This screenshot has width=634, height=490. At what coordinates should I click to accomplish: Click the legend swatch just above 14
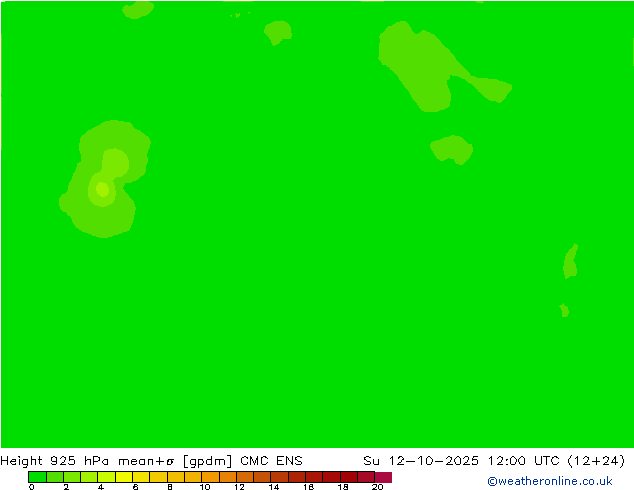280,477
